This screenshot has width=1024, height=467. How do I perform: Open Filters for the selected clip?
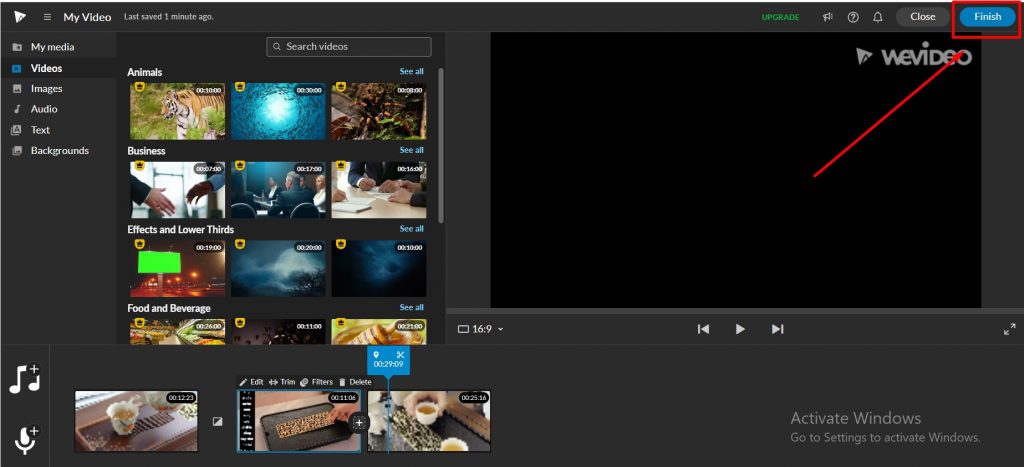(317, 382)
